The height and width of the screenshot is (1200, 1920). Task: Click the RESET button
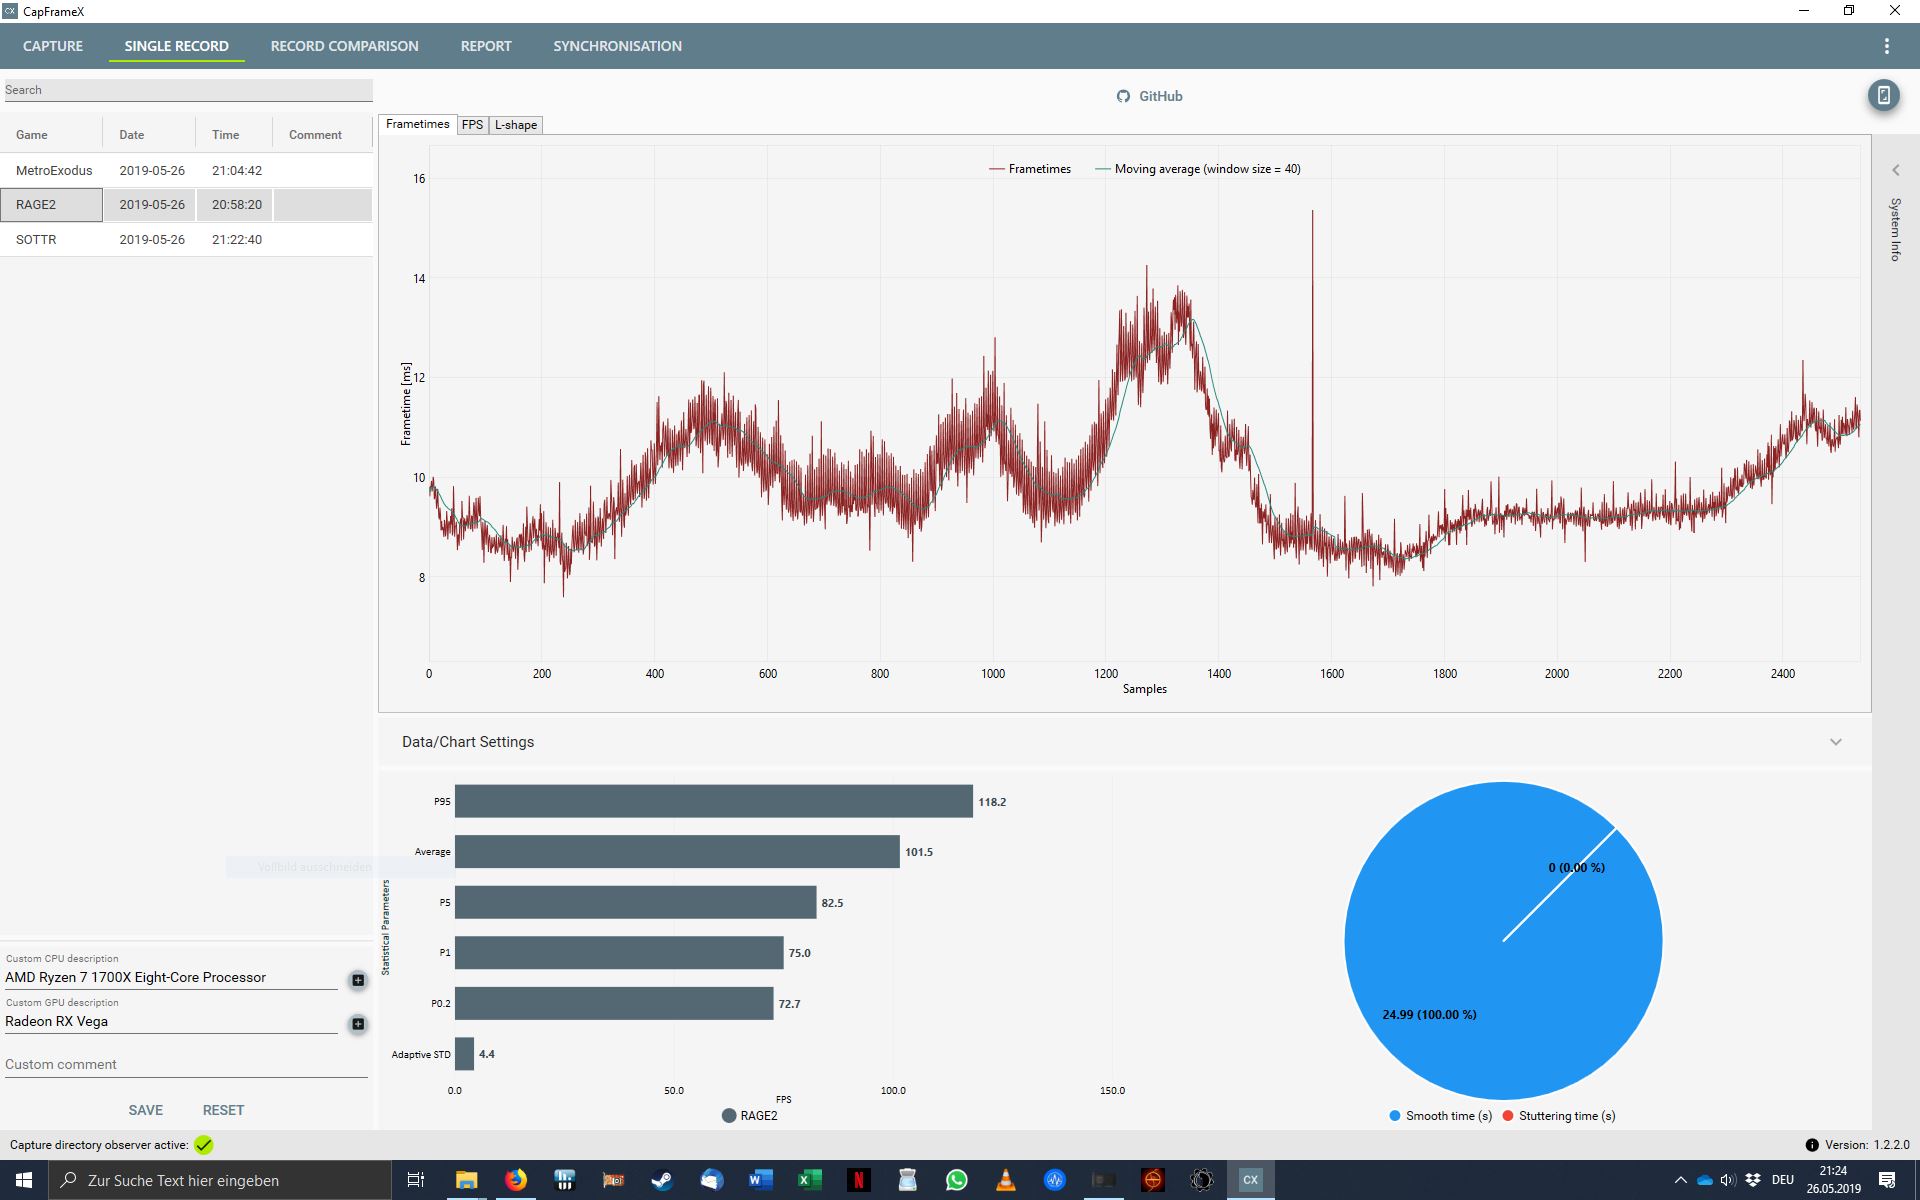coord(223,1110)
